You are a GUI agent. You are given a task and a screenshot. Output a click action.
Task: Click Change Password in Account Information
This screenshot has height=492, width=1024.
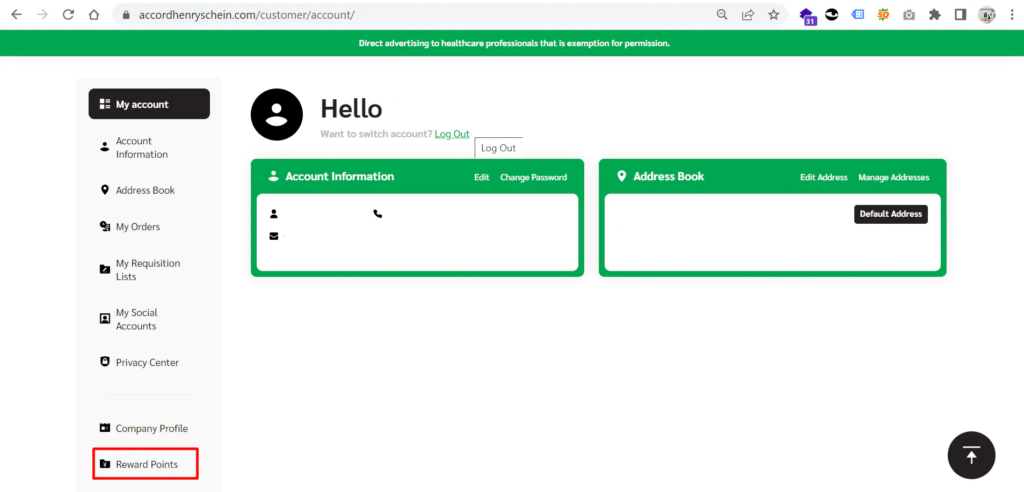(x=533, y=177)
